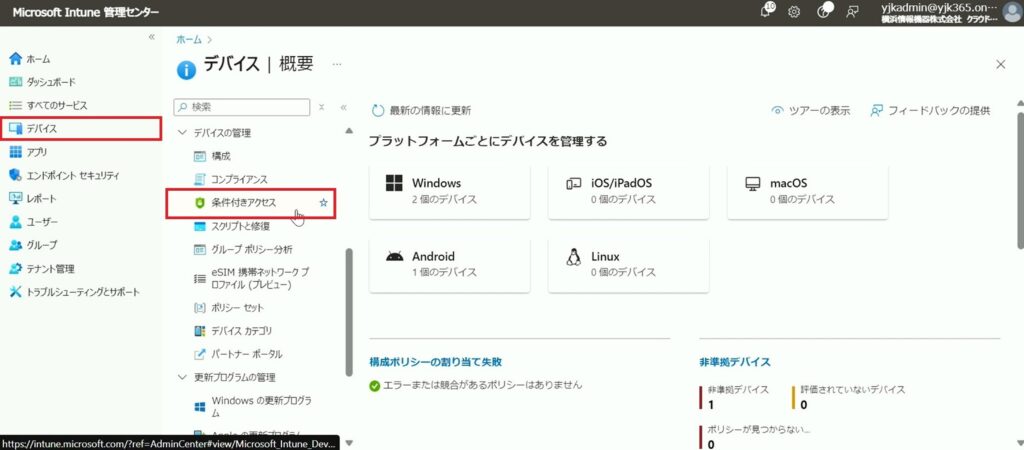Screen dimensions: 1024x450
Task: Open the user account avatar
Action: click(1012, 12)
